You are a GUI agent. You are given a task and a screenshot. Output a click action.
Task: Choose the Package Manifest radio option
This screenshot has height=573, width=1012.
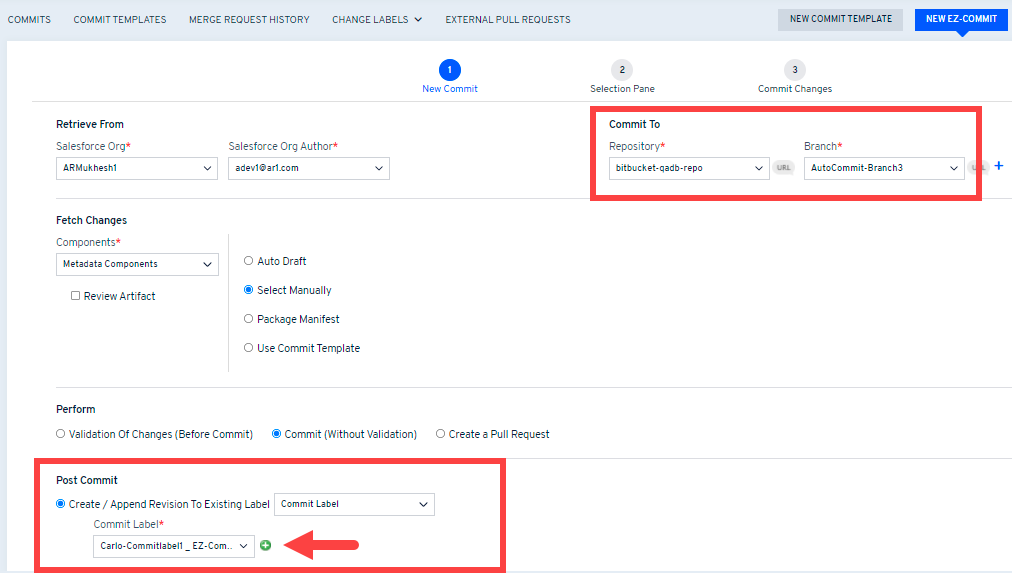249,319
